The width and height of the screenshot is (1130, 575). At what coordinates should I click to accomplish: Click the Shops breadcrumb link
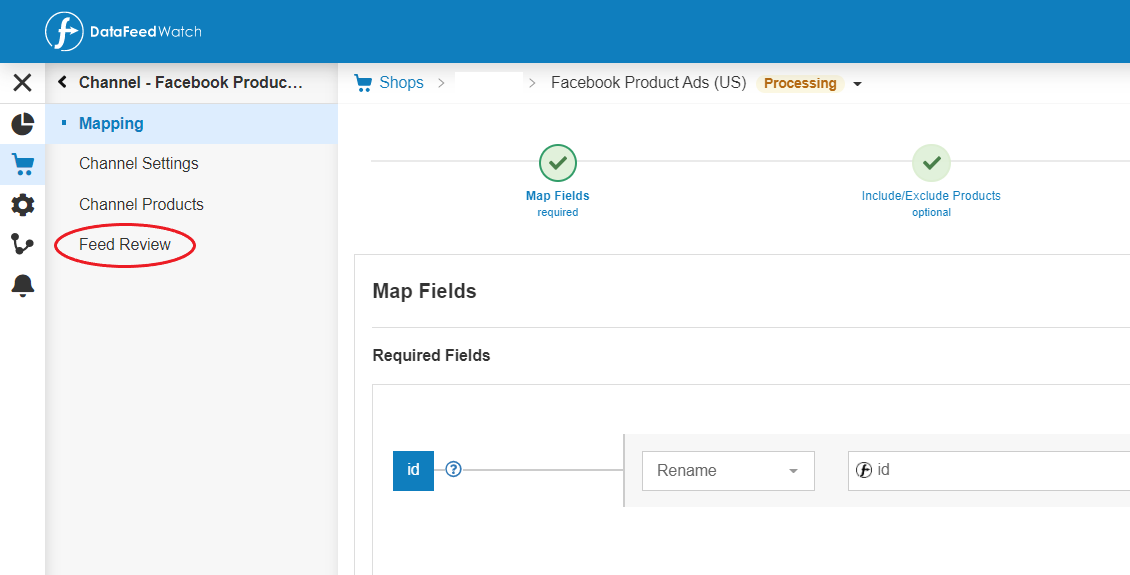tap(400, 83)
